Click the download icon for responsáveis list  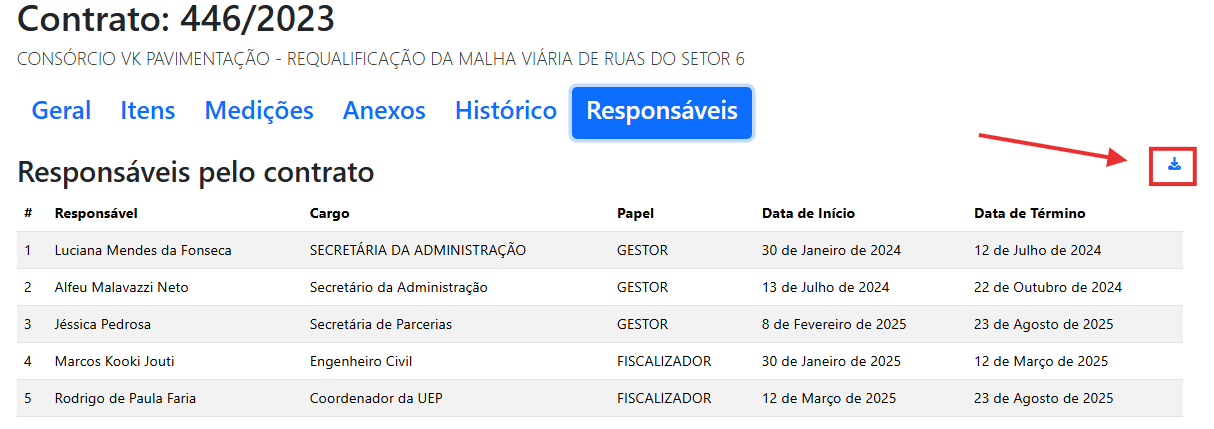(1174, 165)
